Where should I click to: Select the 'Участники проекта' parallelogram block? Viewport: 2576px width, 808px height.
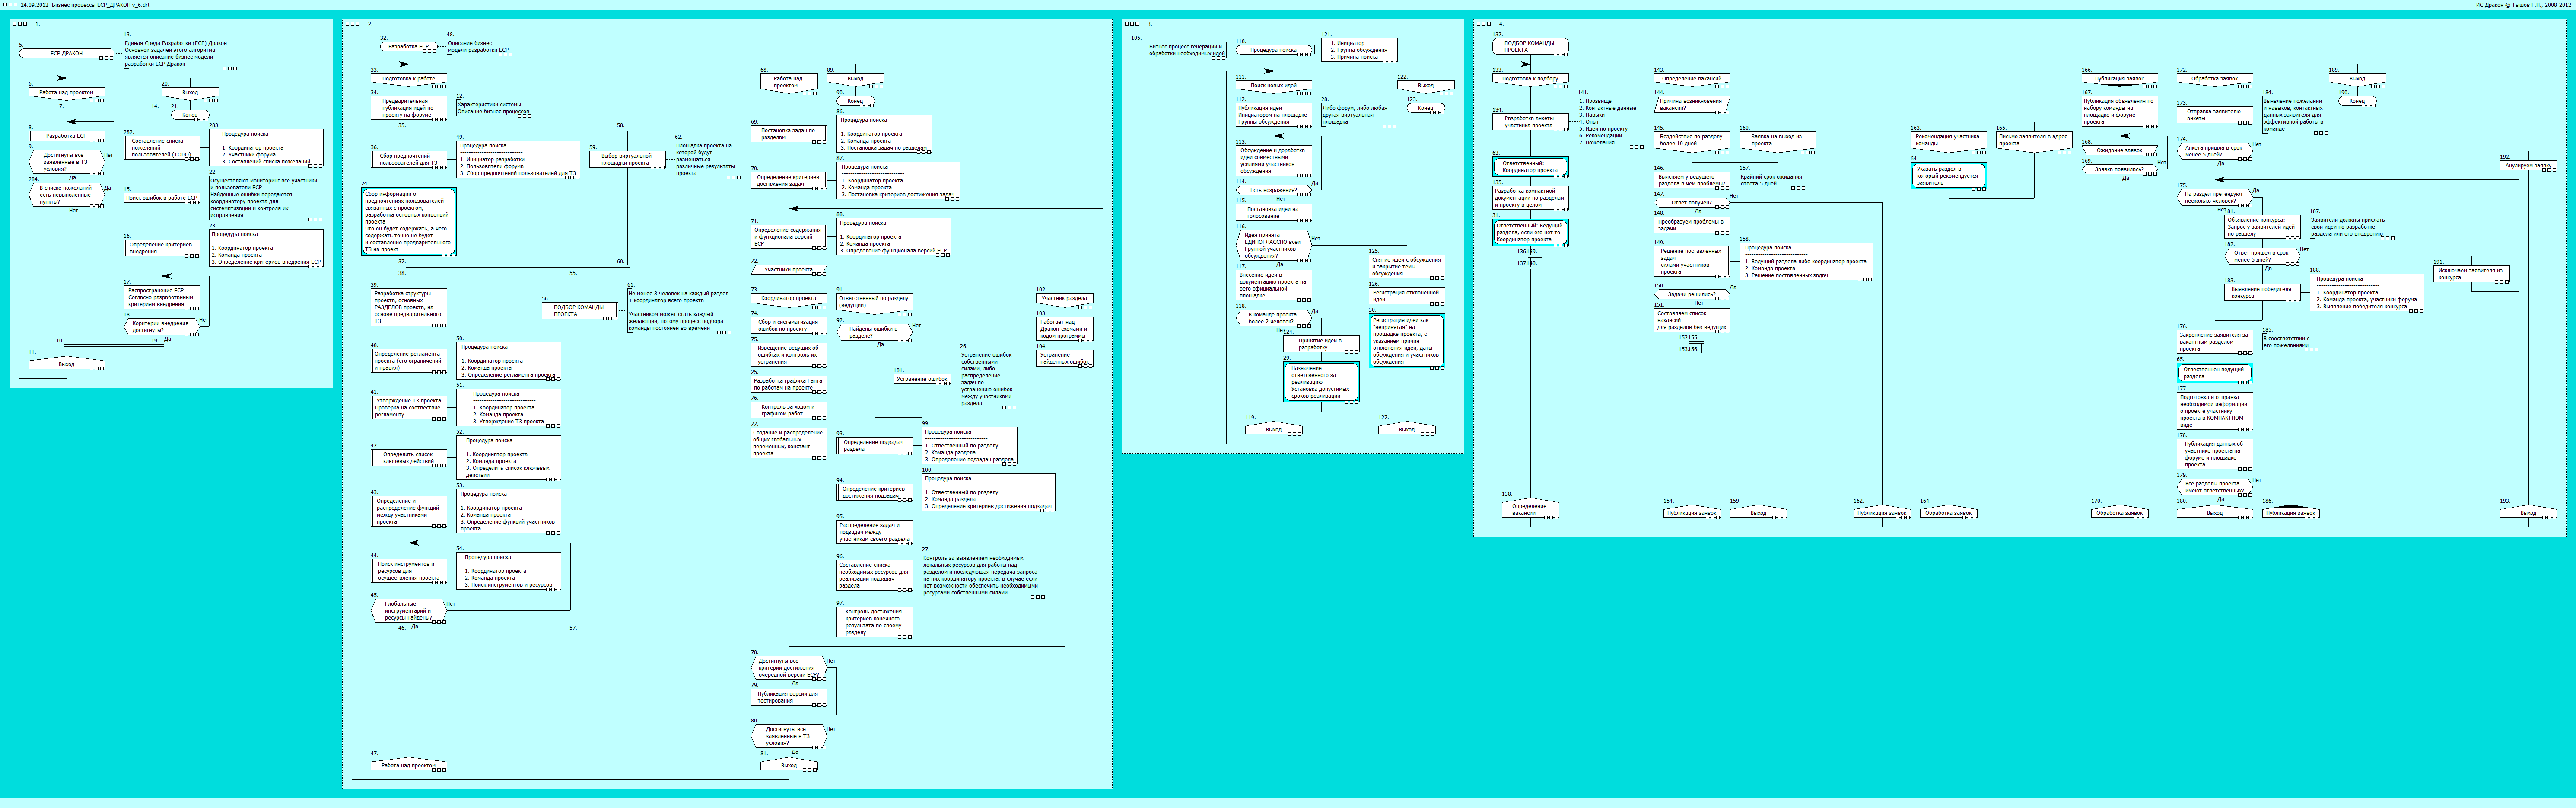click(x=788, y=270)
